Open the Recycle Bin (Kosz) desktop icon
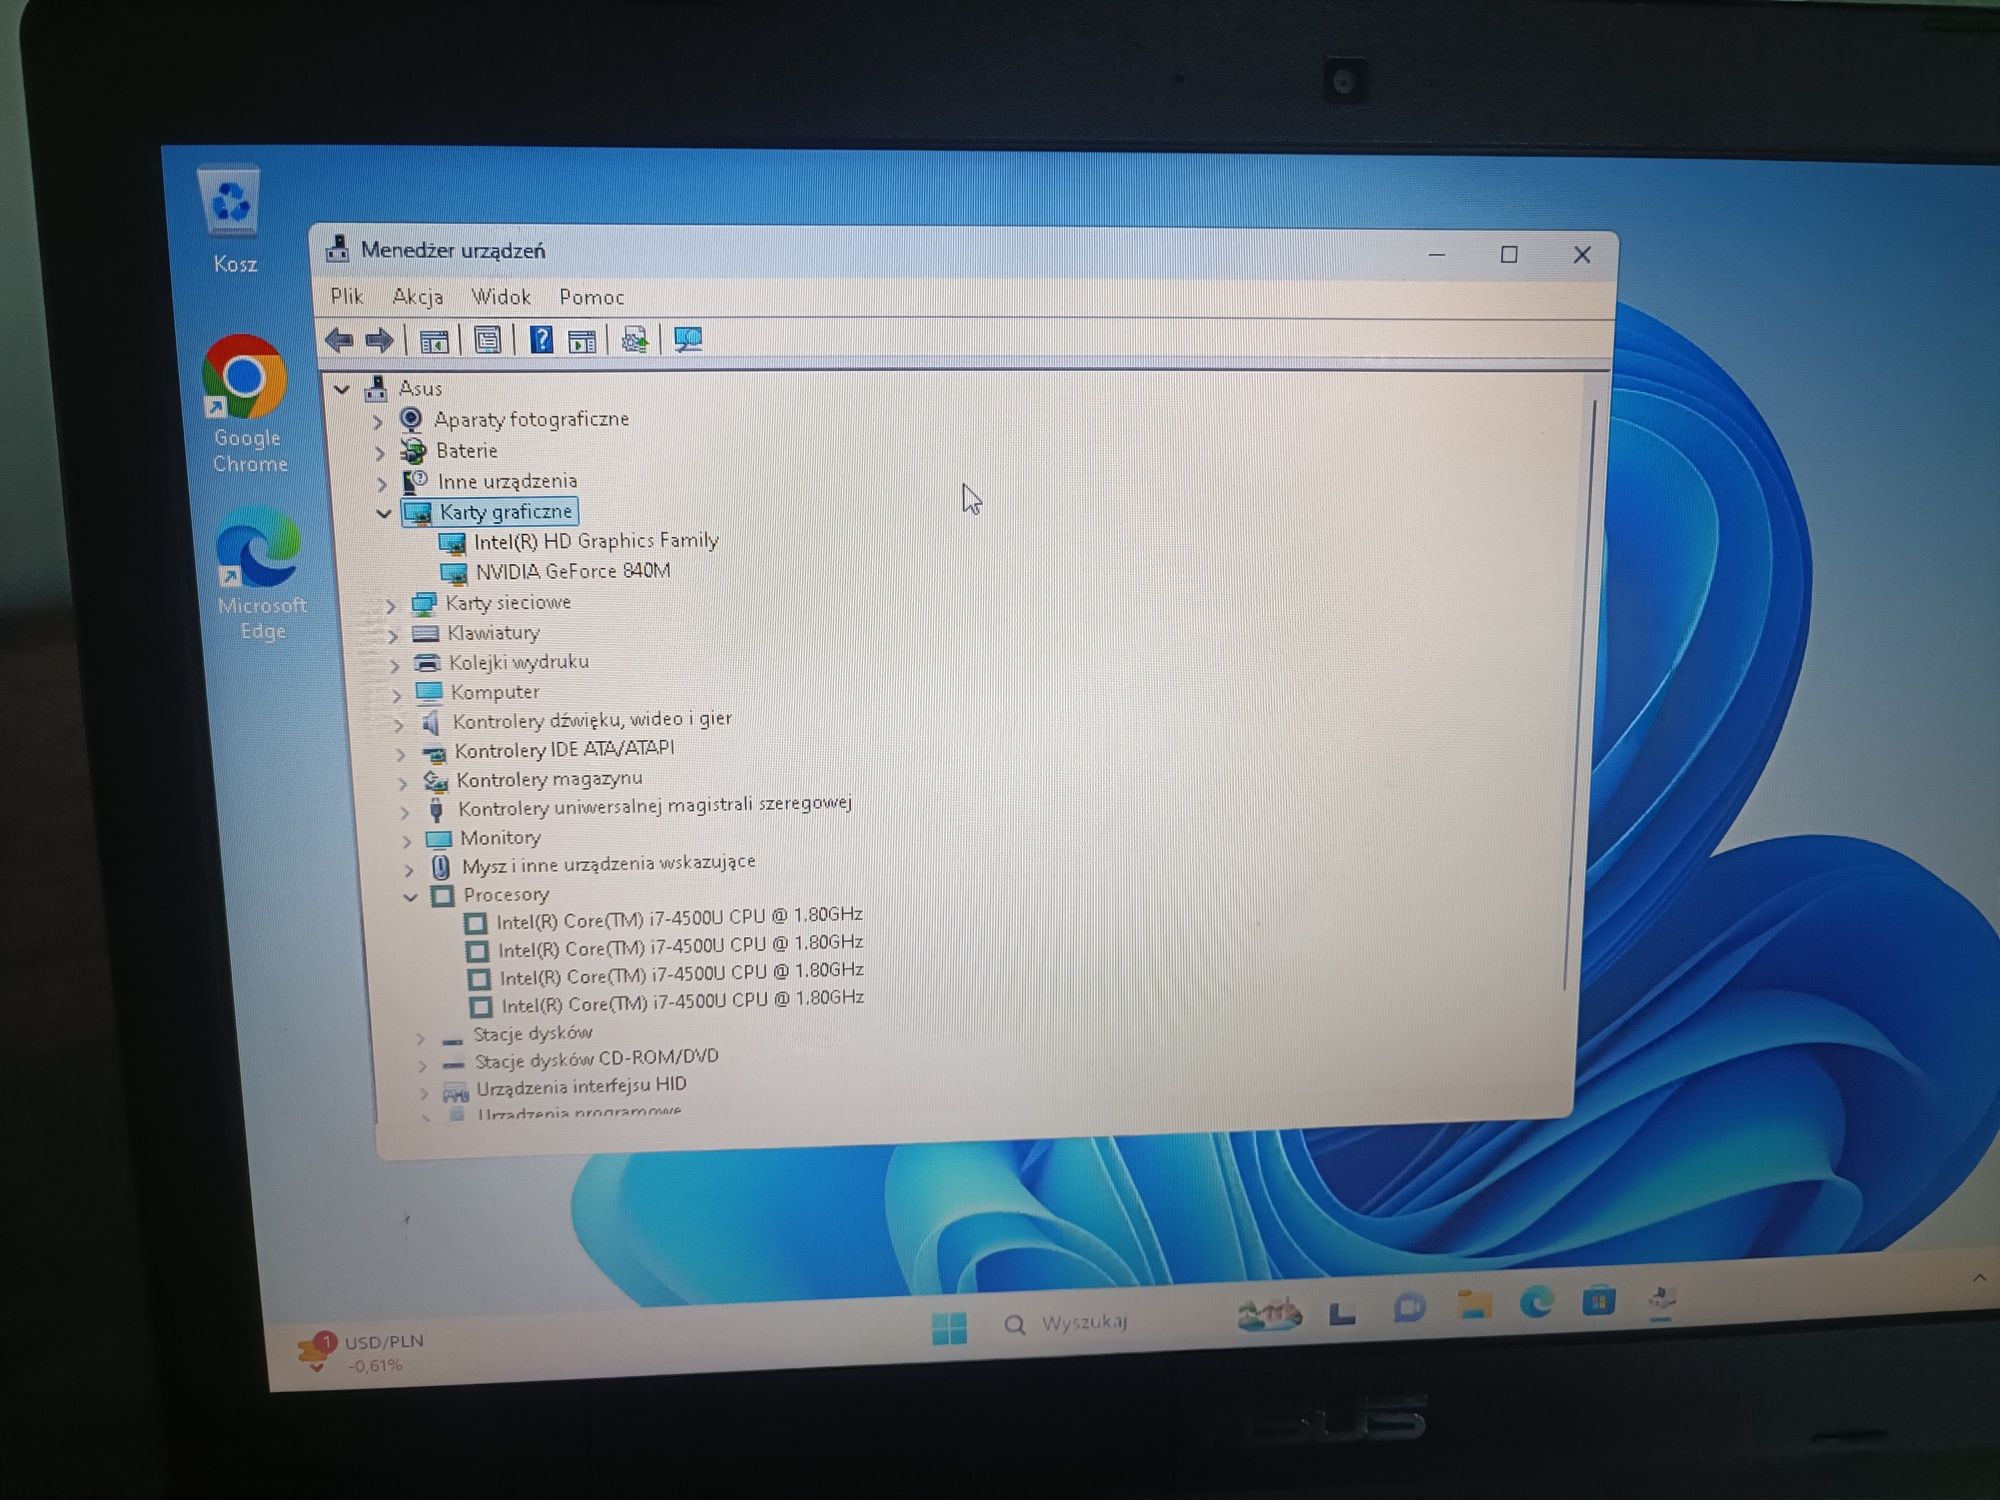 pos(233,218)
